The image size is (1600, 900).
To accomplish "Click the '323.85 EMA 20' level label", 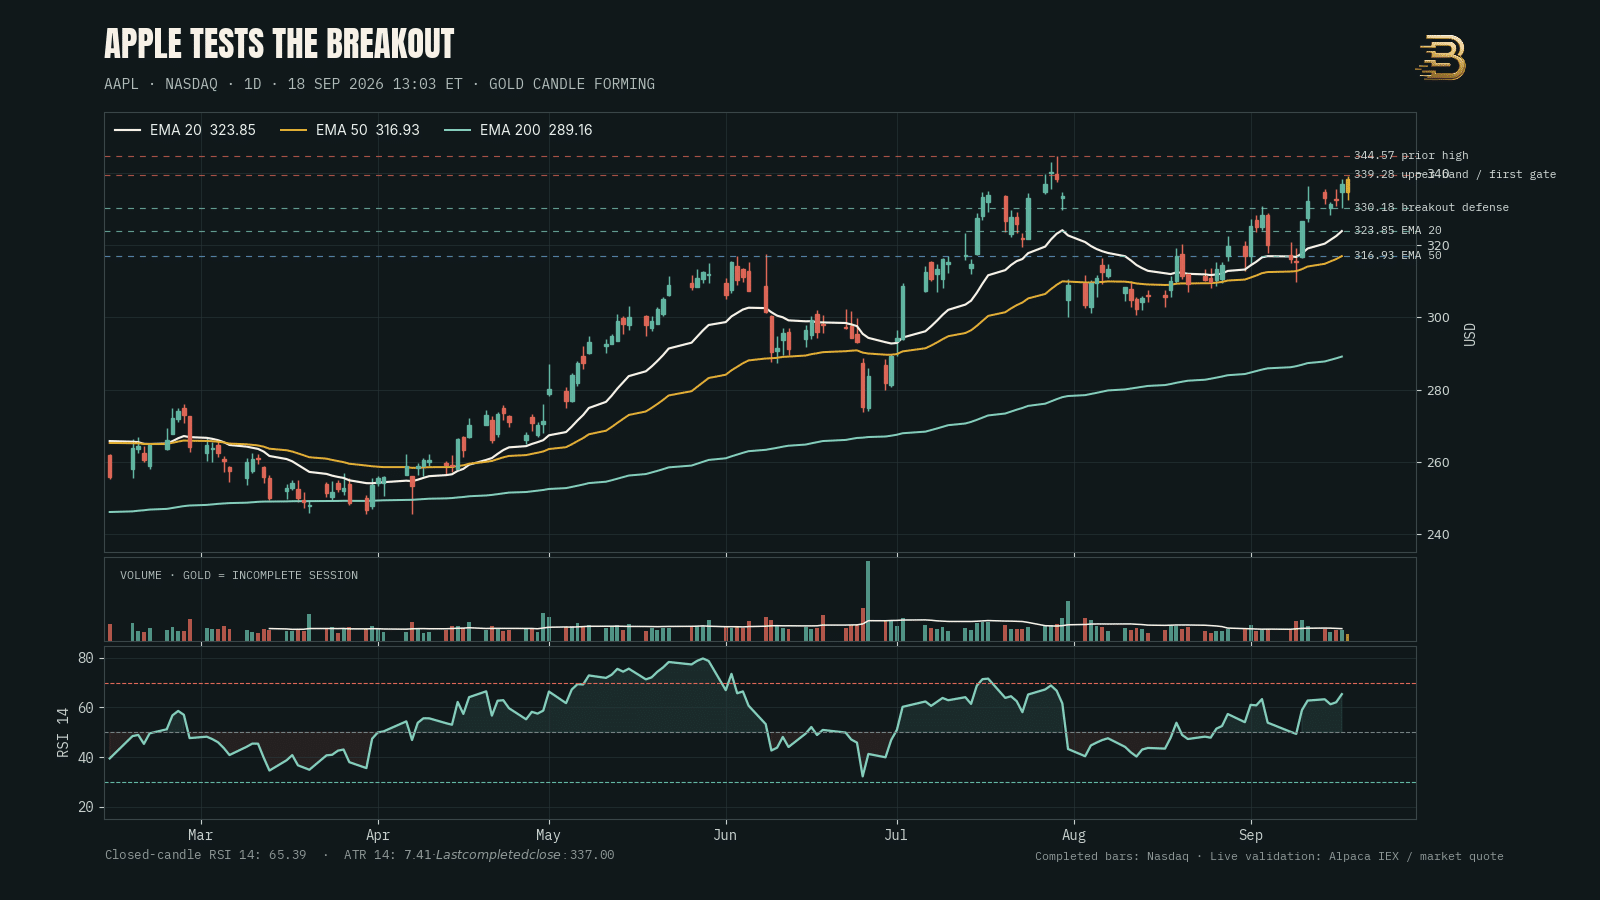I will coord(1397,230).
